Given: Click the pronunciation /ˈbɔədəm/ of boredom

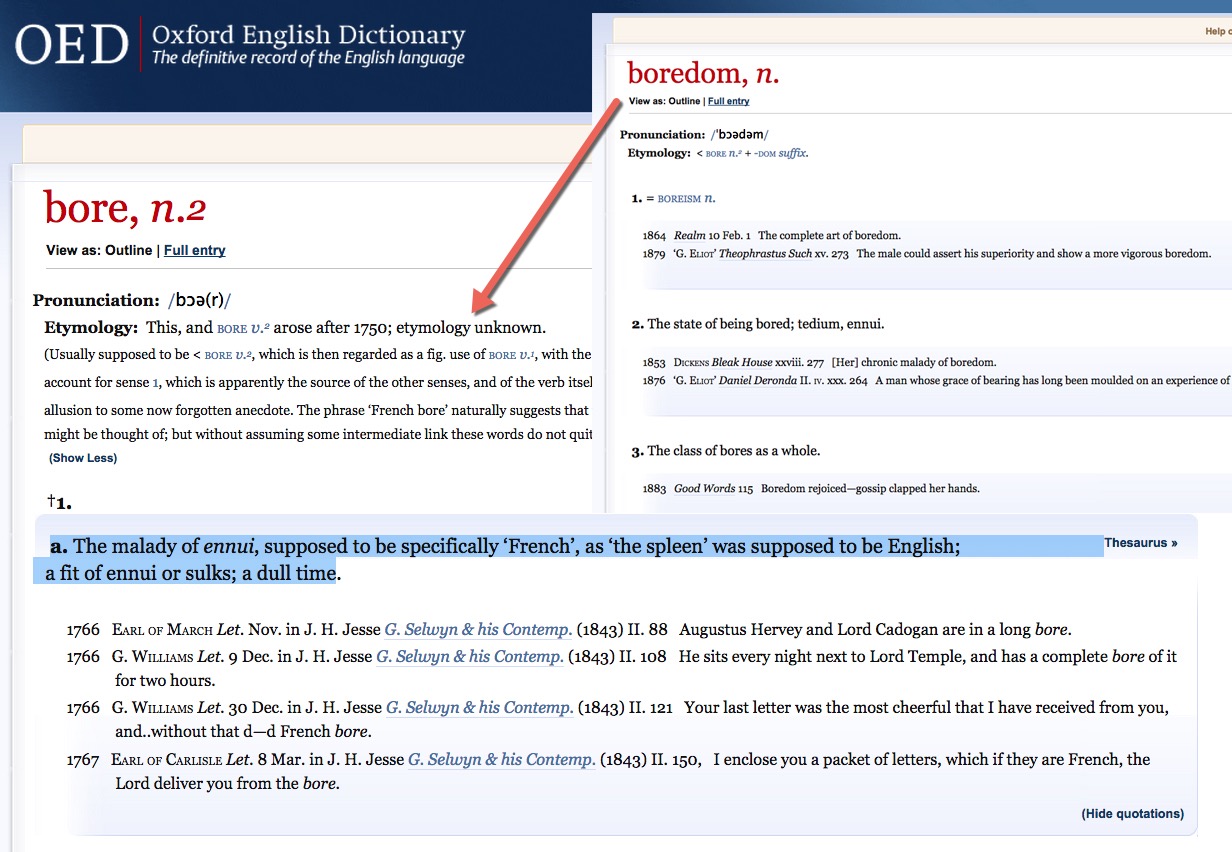Looking at the screenshot, I should tap(739, 135).
